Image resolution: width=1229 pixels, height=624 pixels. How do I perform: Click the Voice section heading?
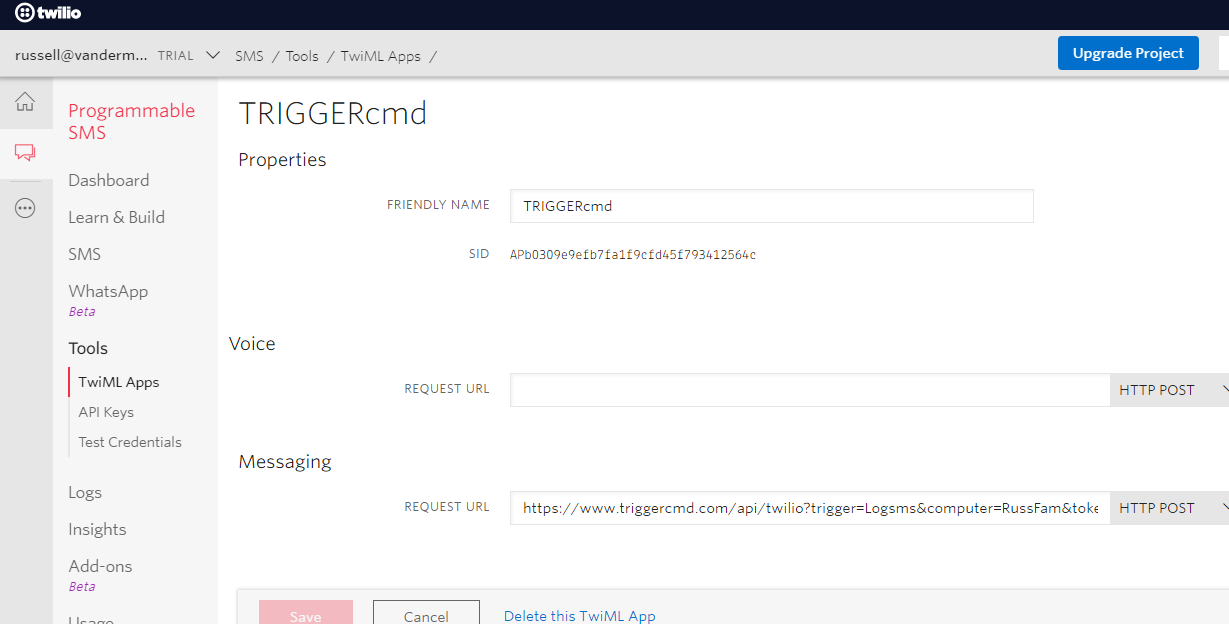coord(252,343)
